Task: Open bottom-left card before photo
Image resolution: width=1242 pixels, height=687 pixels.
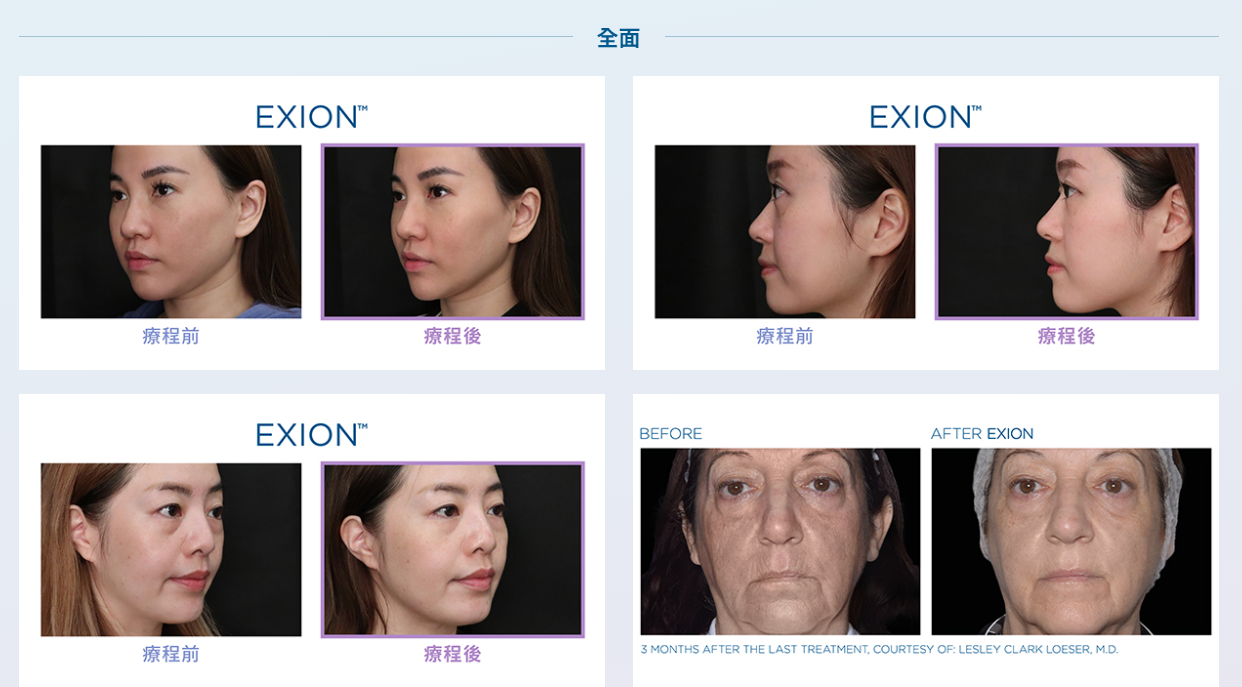Action: point(171,550)
